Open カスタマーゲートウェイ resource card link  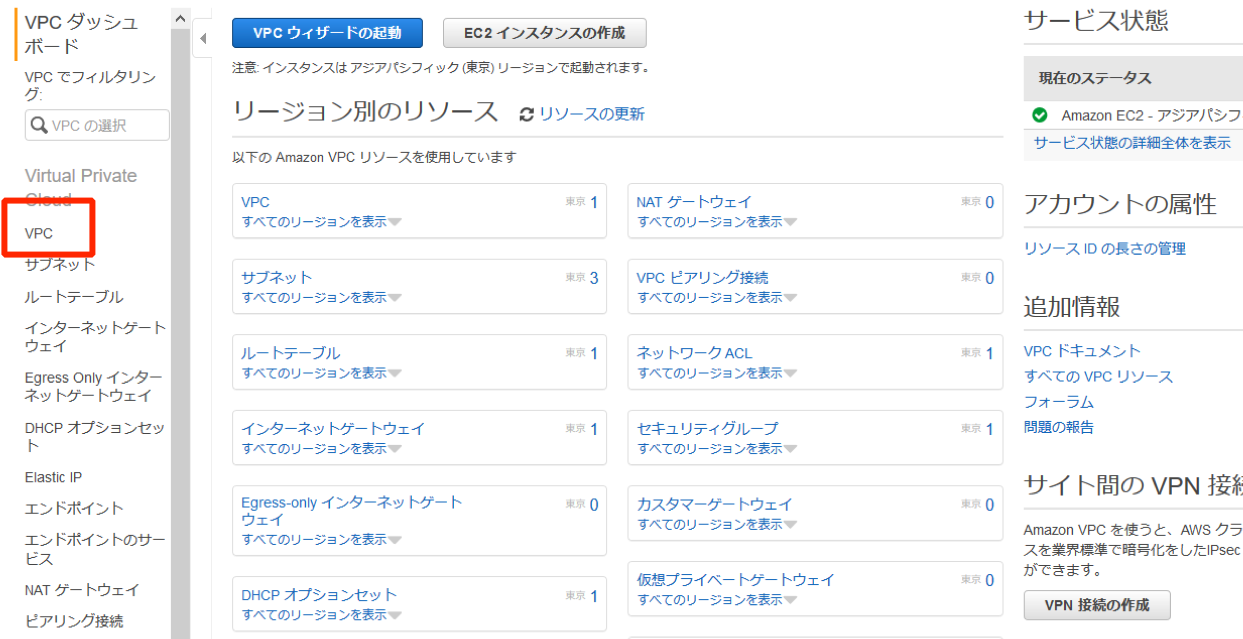715,504
